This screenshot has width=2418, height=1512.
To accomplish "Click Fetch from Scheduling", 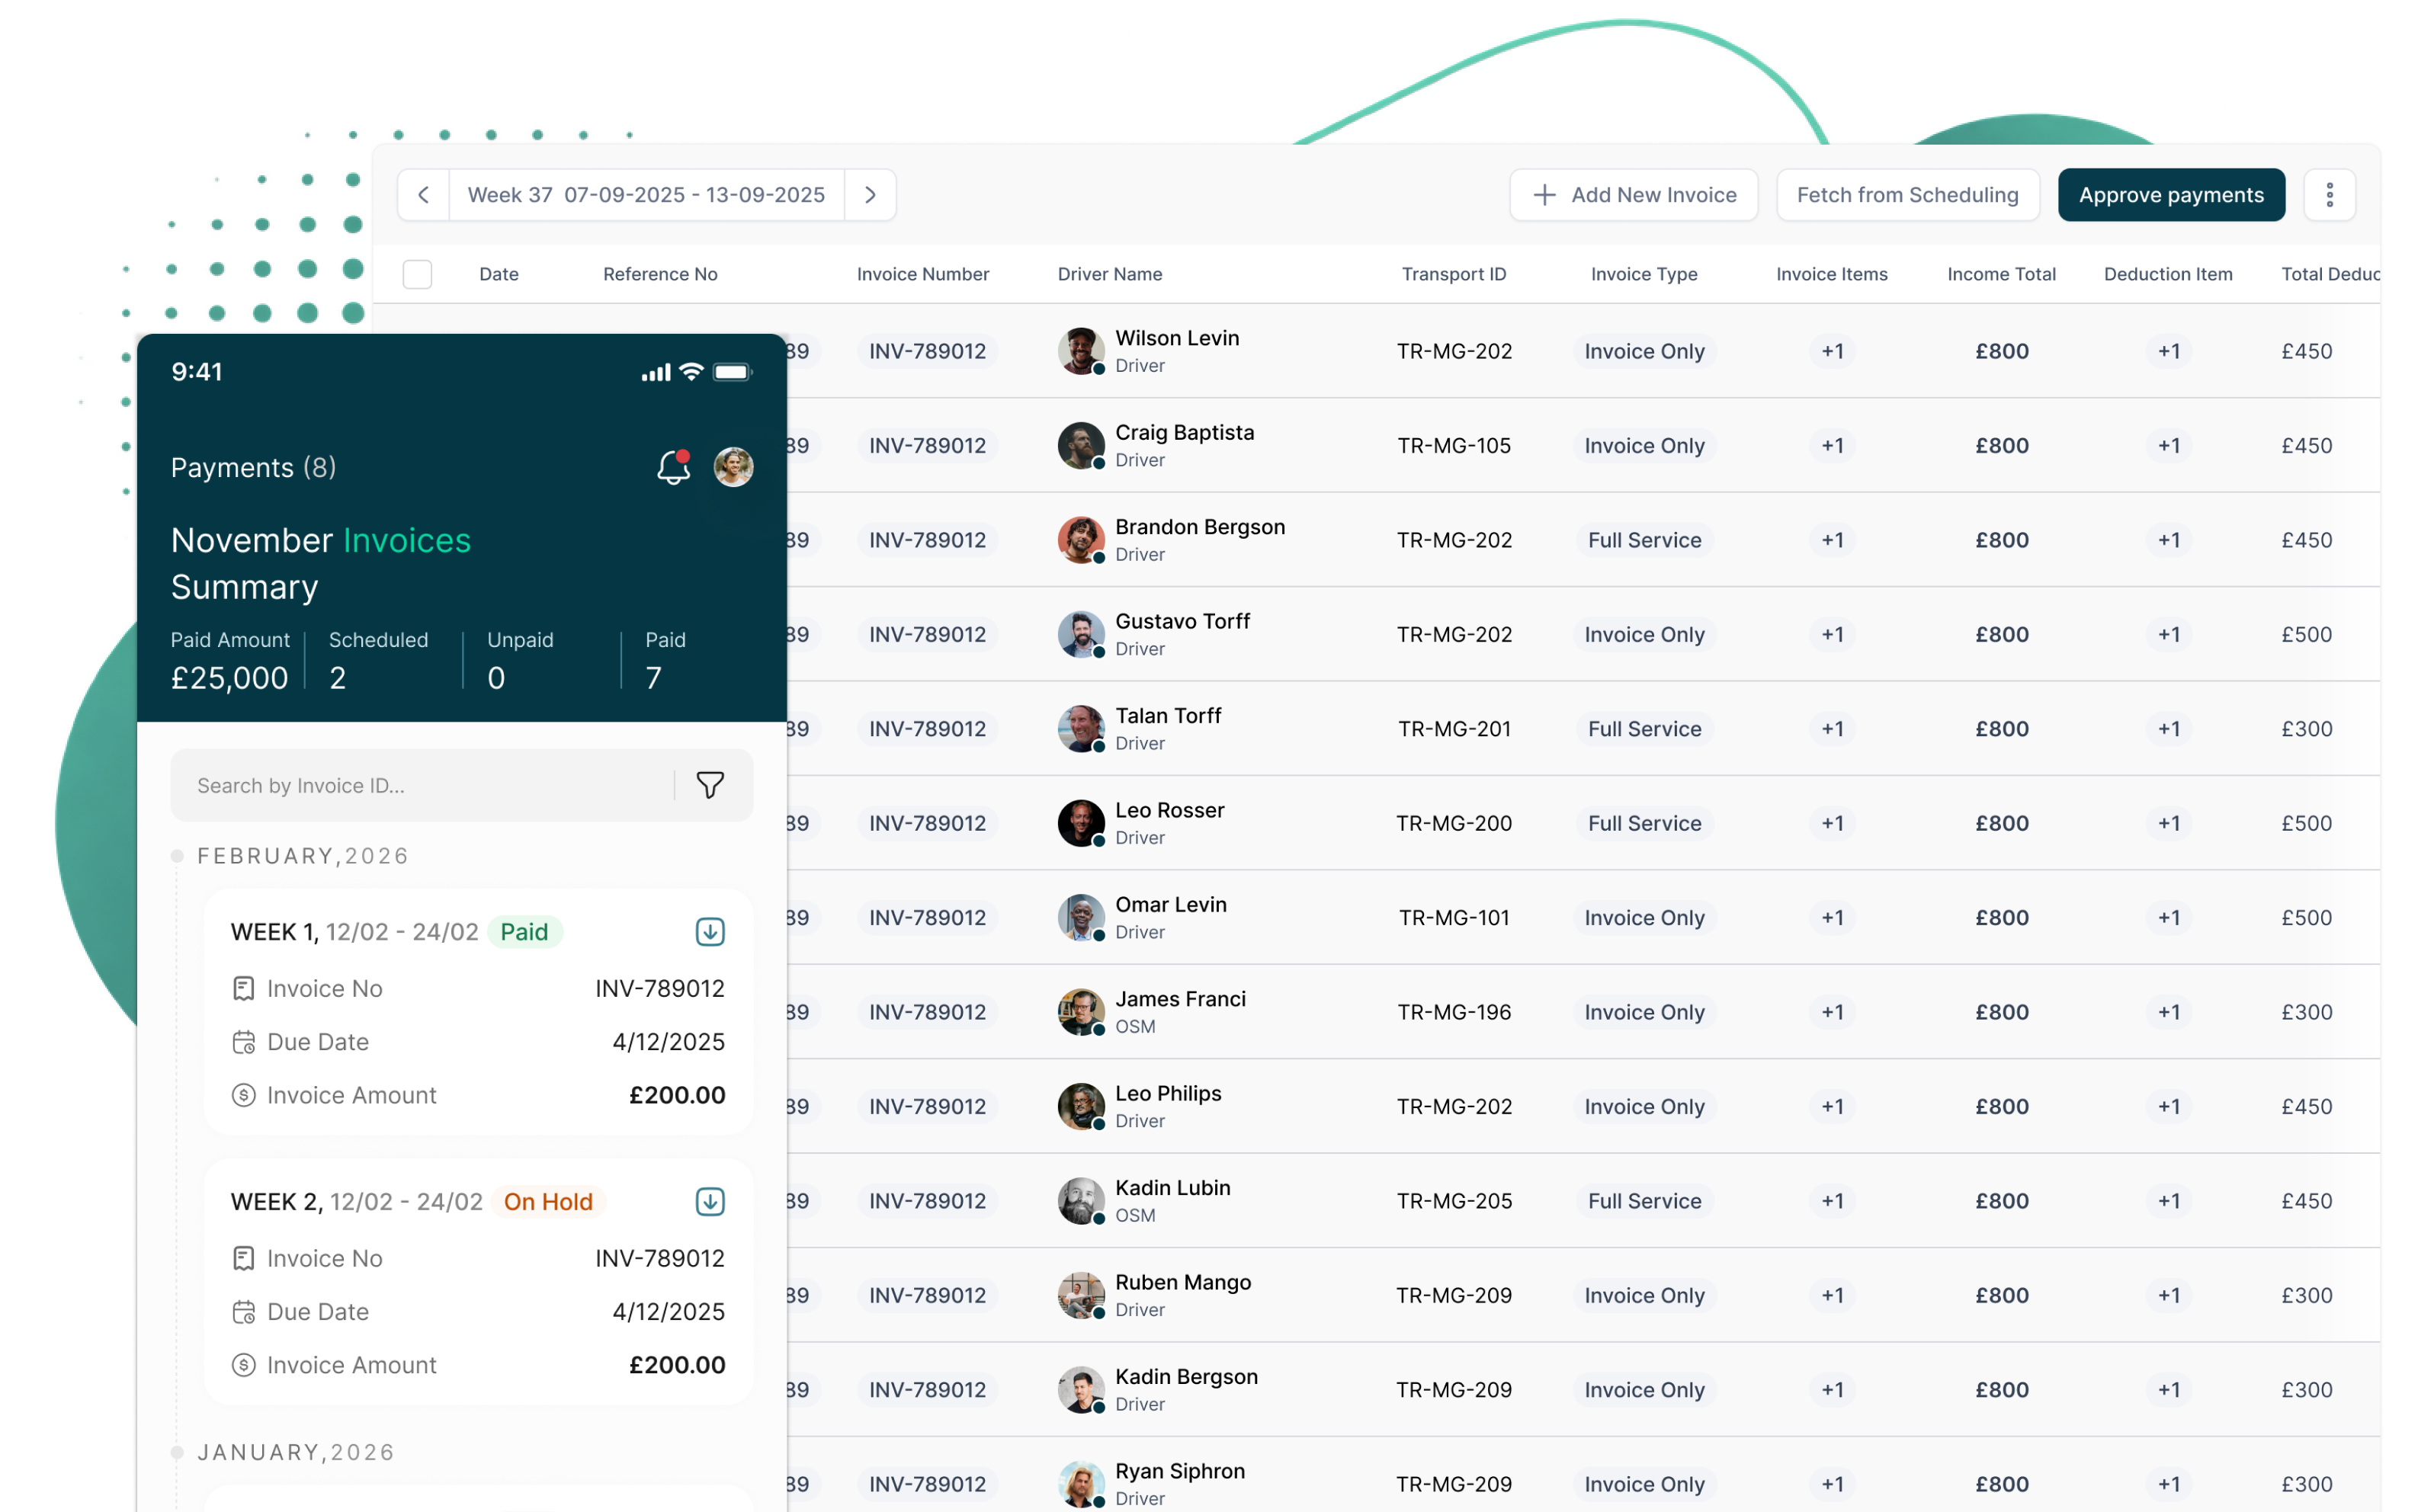I will point(1907,195).
